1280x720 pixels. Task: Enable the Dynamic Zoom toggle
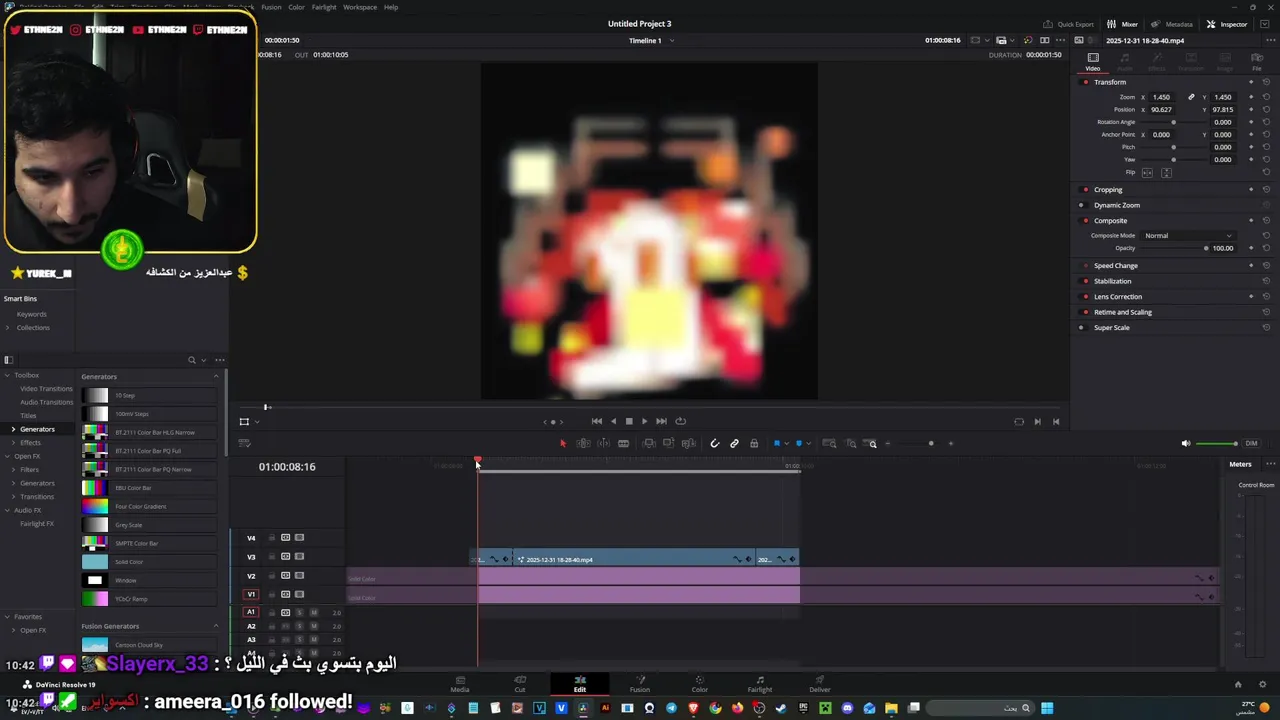(x=1081, y=205)
